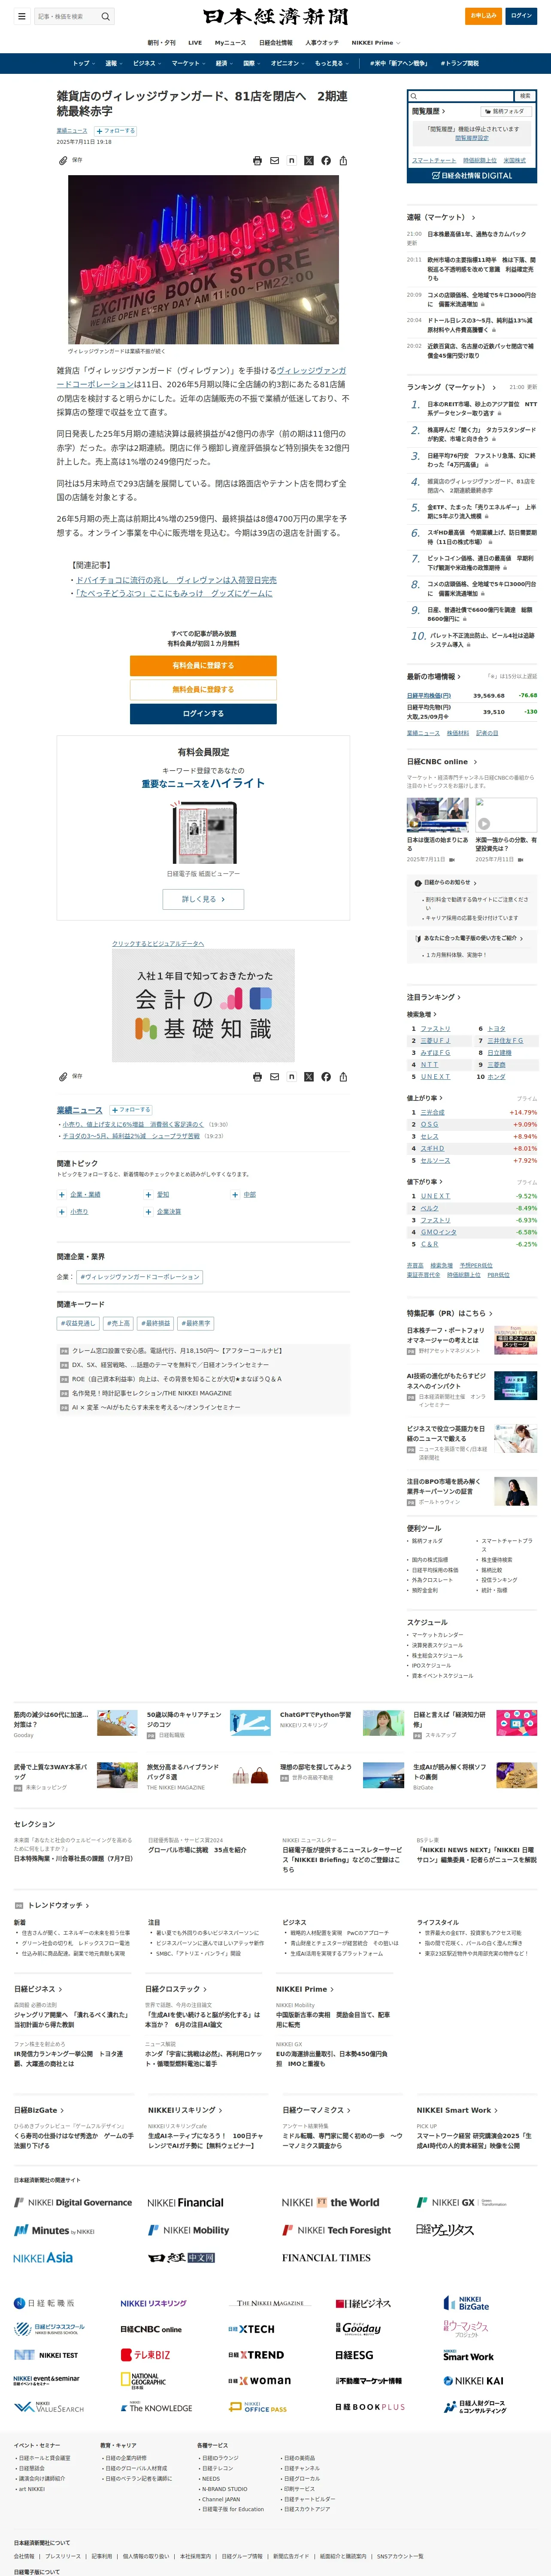Click the 日経からのお知らせ info icon
This screenshot has width=551, height=2576.
coord(418,883)
